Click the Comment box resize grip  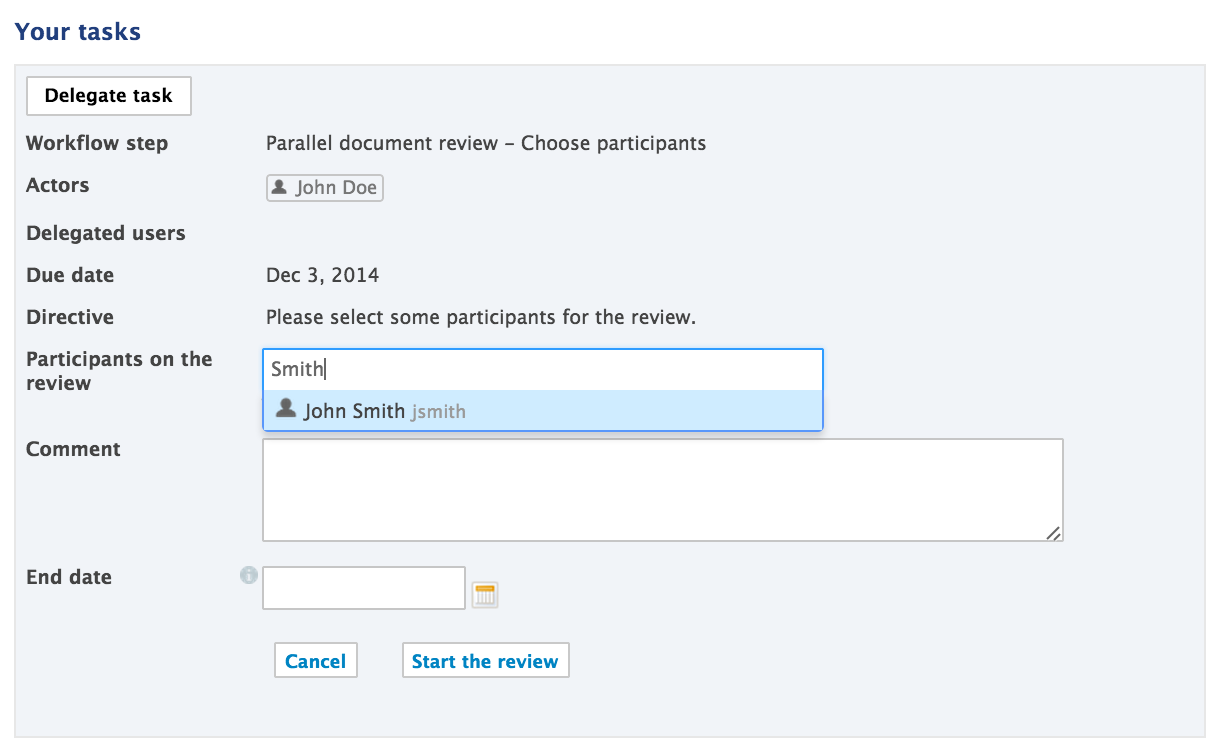(x=1053, y=533)
